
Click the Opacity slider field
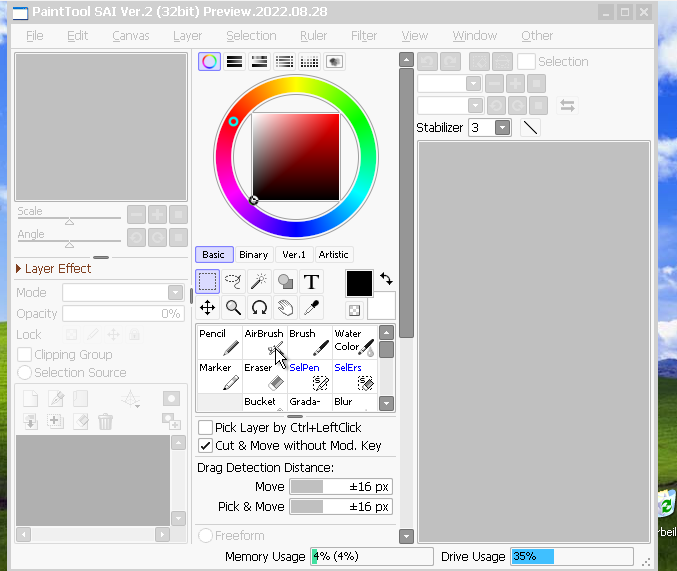123,314
